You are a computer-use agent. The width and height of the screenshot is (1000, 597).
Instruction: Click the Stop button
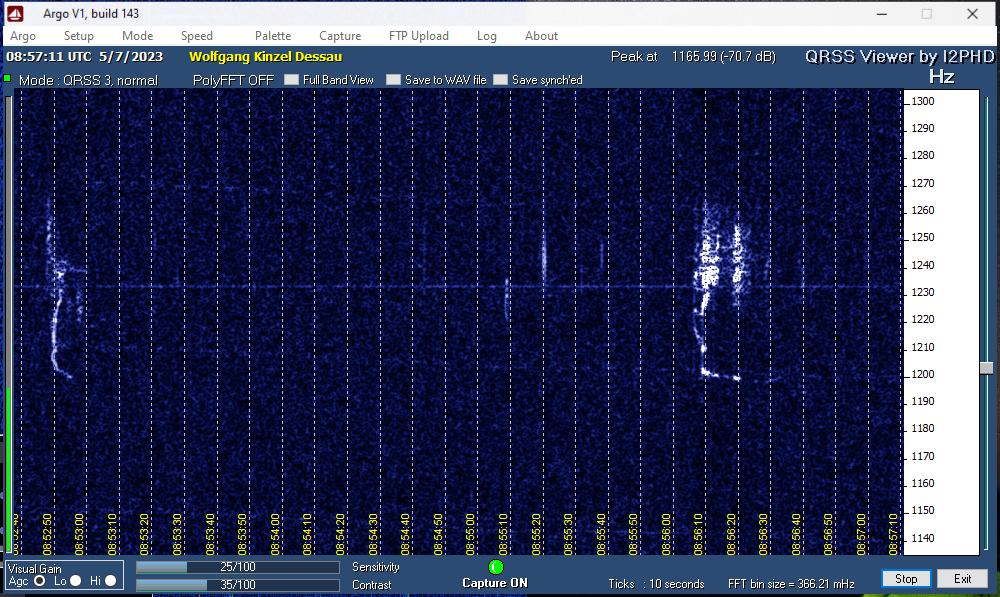906,579
